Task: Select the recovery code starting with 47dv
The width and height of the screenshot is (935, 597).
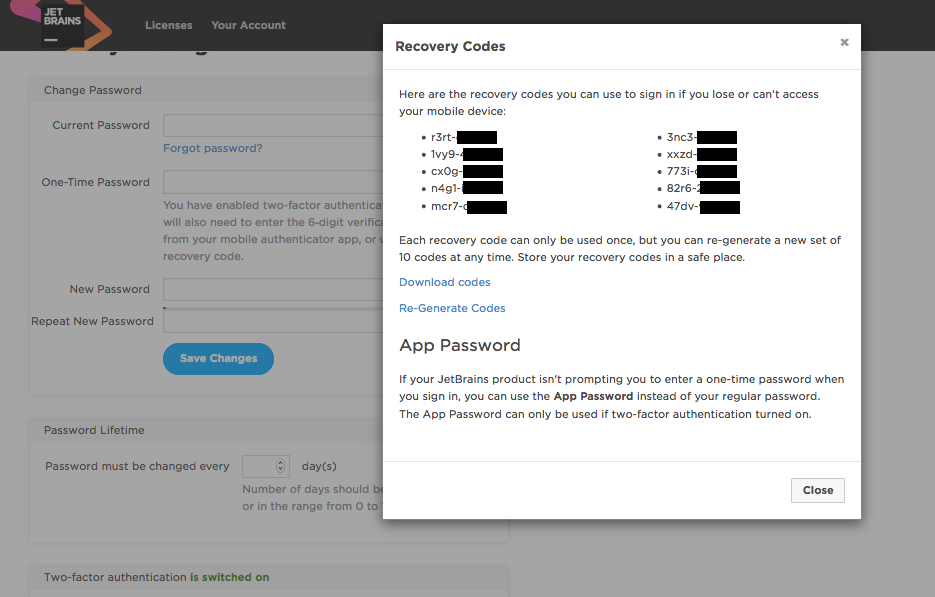Action: (702, 207)
